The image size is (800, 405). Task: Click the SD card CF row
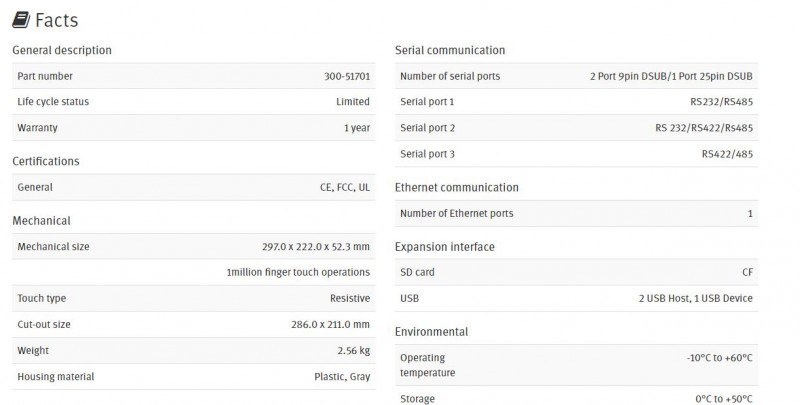576,272
